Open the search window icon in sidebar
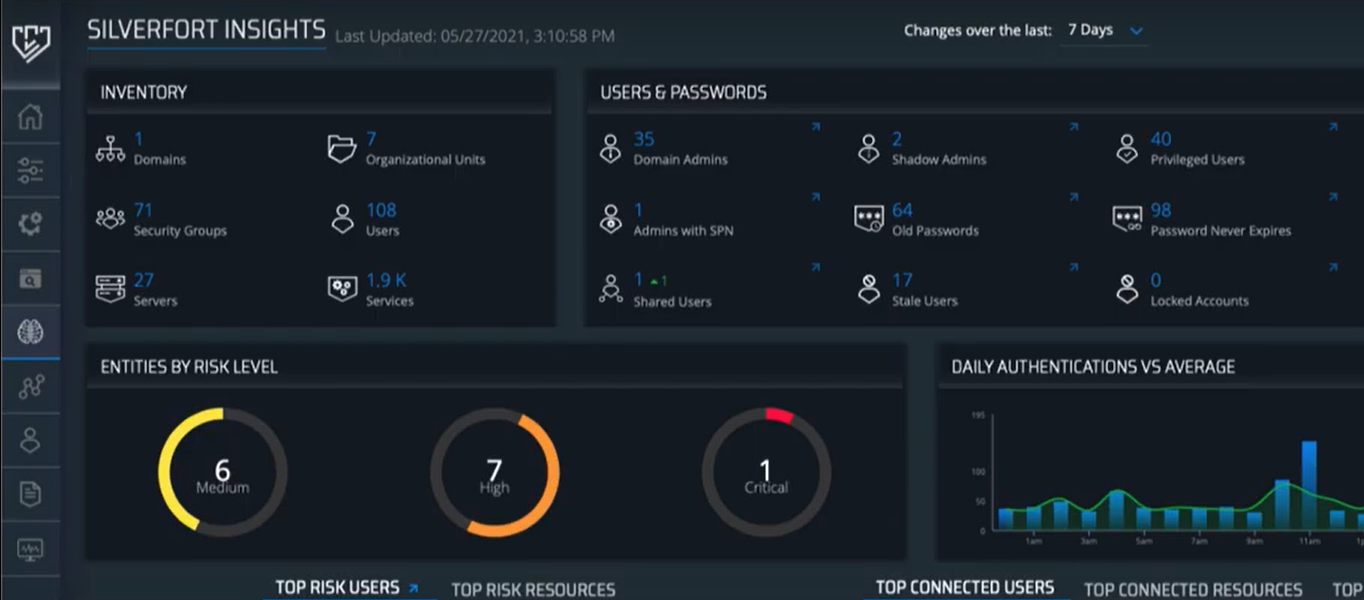The width and height of the screenshot is (1364, 600). click(x=30, y=280)
